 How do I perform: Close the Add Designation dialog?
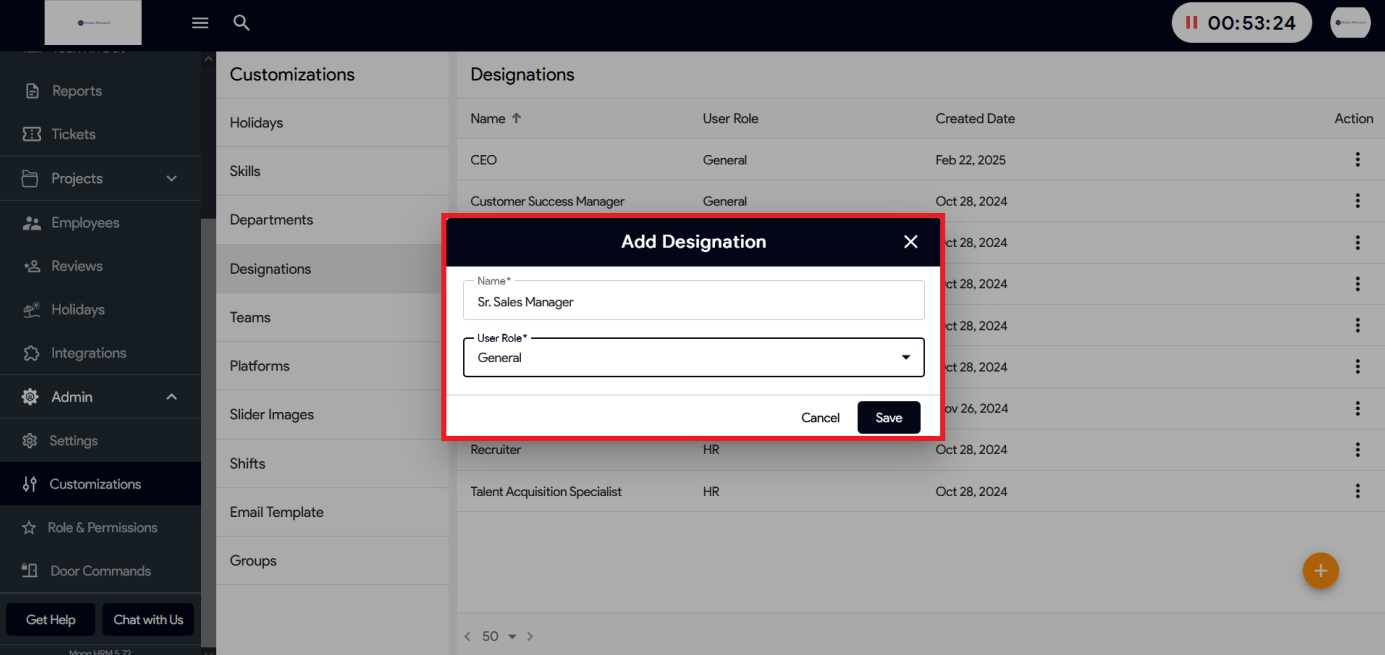click(x=910, y=242)
